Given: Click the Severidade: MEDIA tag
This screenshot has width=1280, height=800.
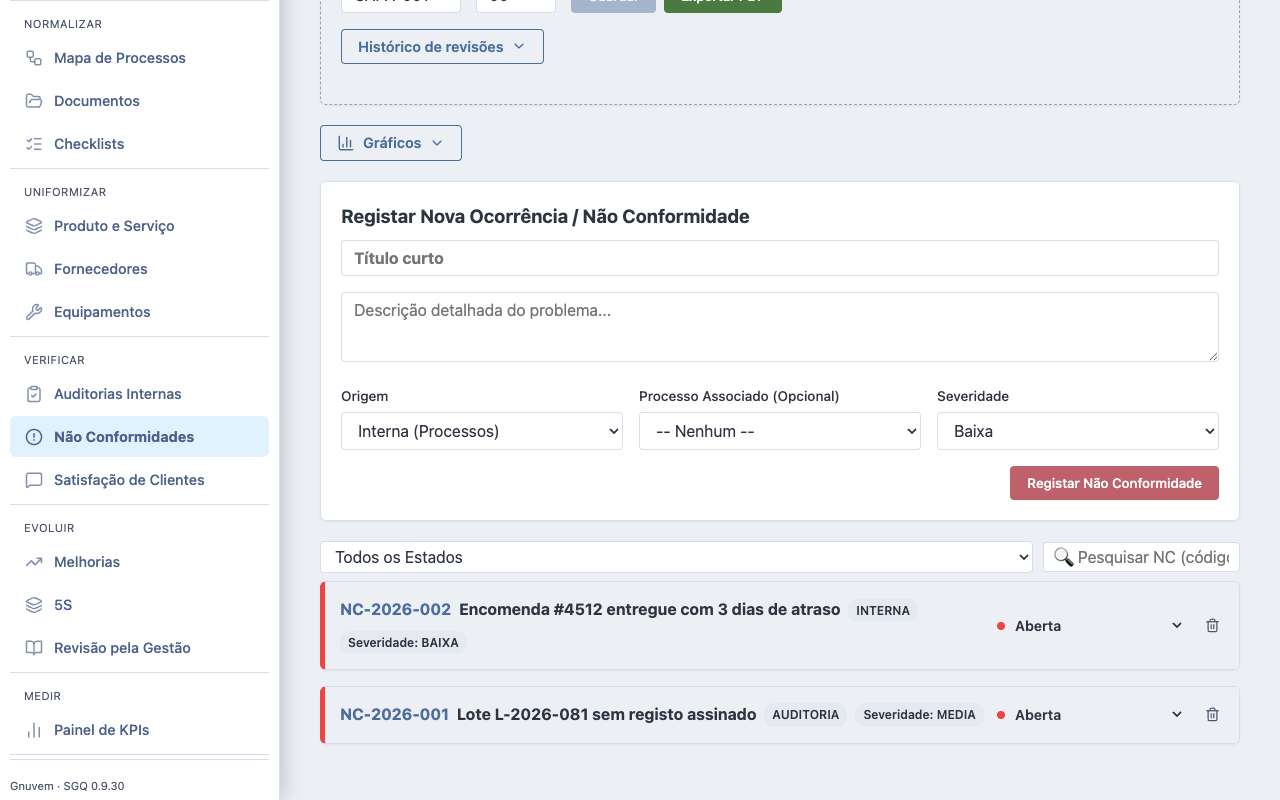Looking at the screenshot, I should click(x=919, y=715).
